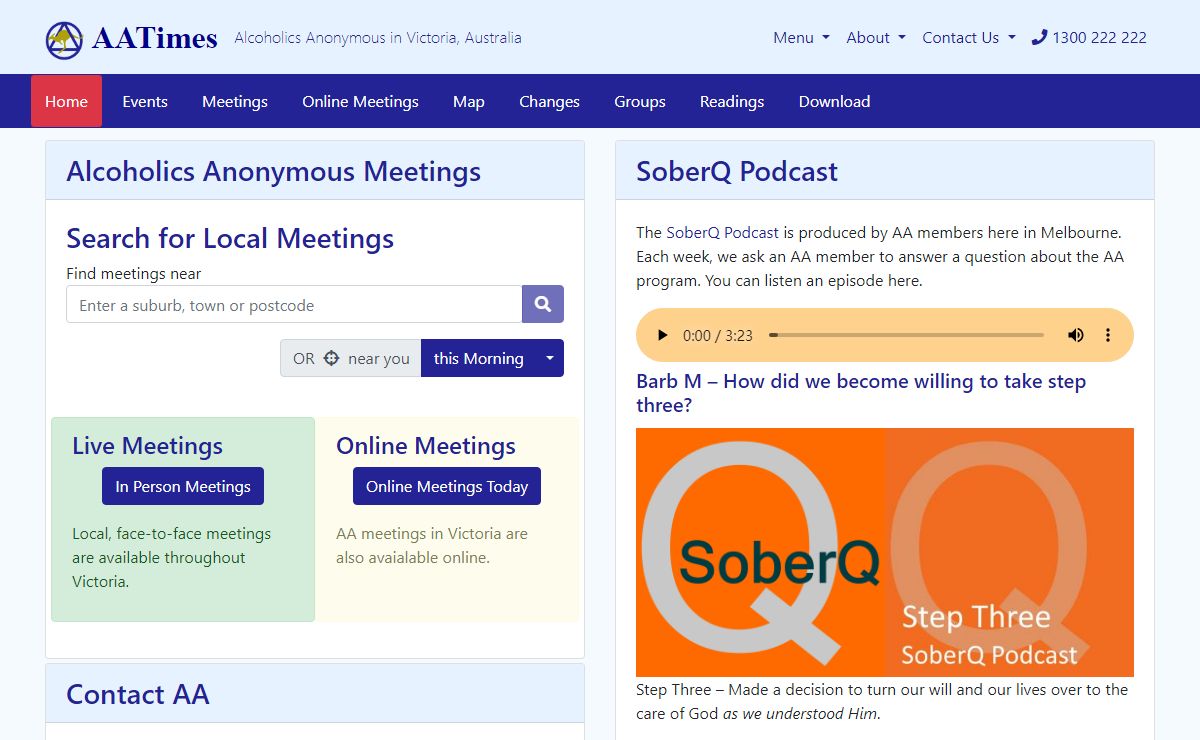Open the SoberQ Step Three podcast image

coord(885,552)
